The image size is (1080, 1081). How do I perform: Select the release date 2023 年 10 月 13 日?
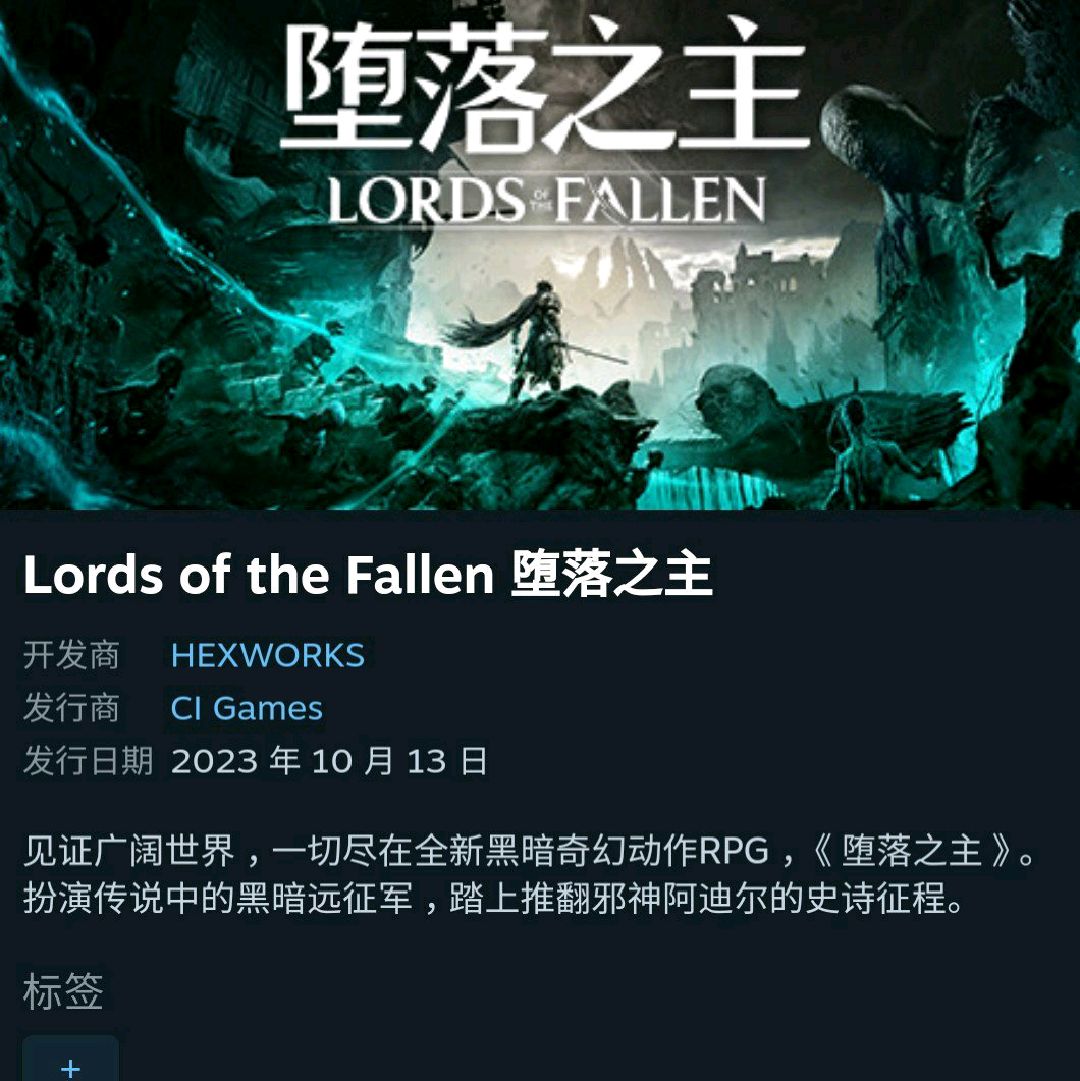click(x=329, y=761)
